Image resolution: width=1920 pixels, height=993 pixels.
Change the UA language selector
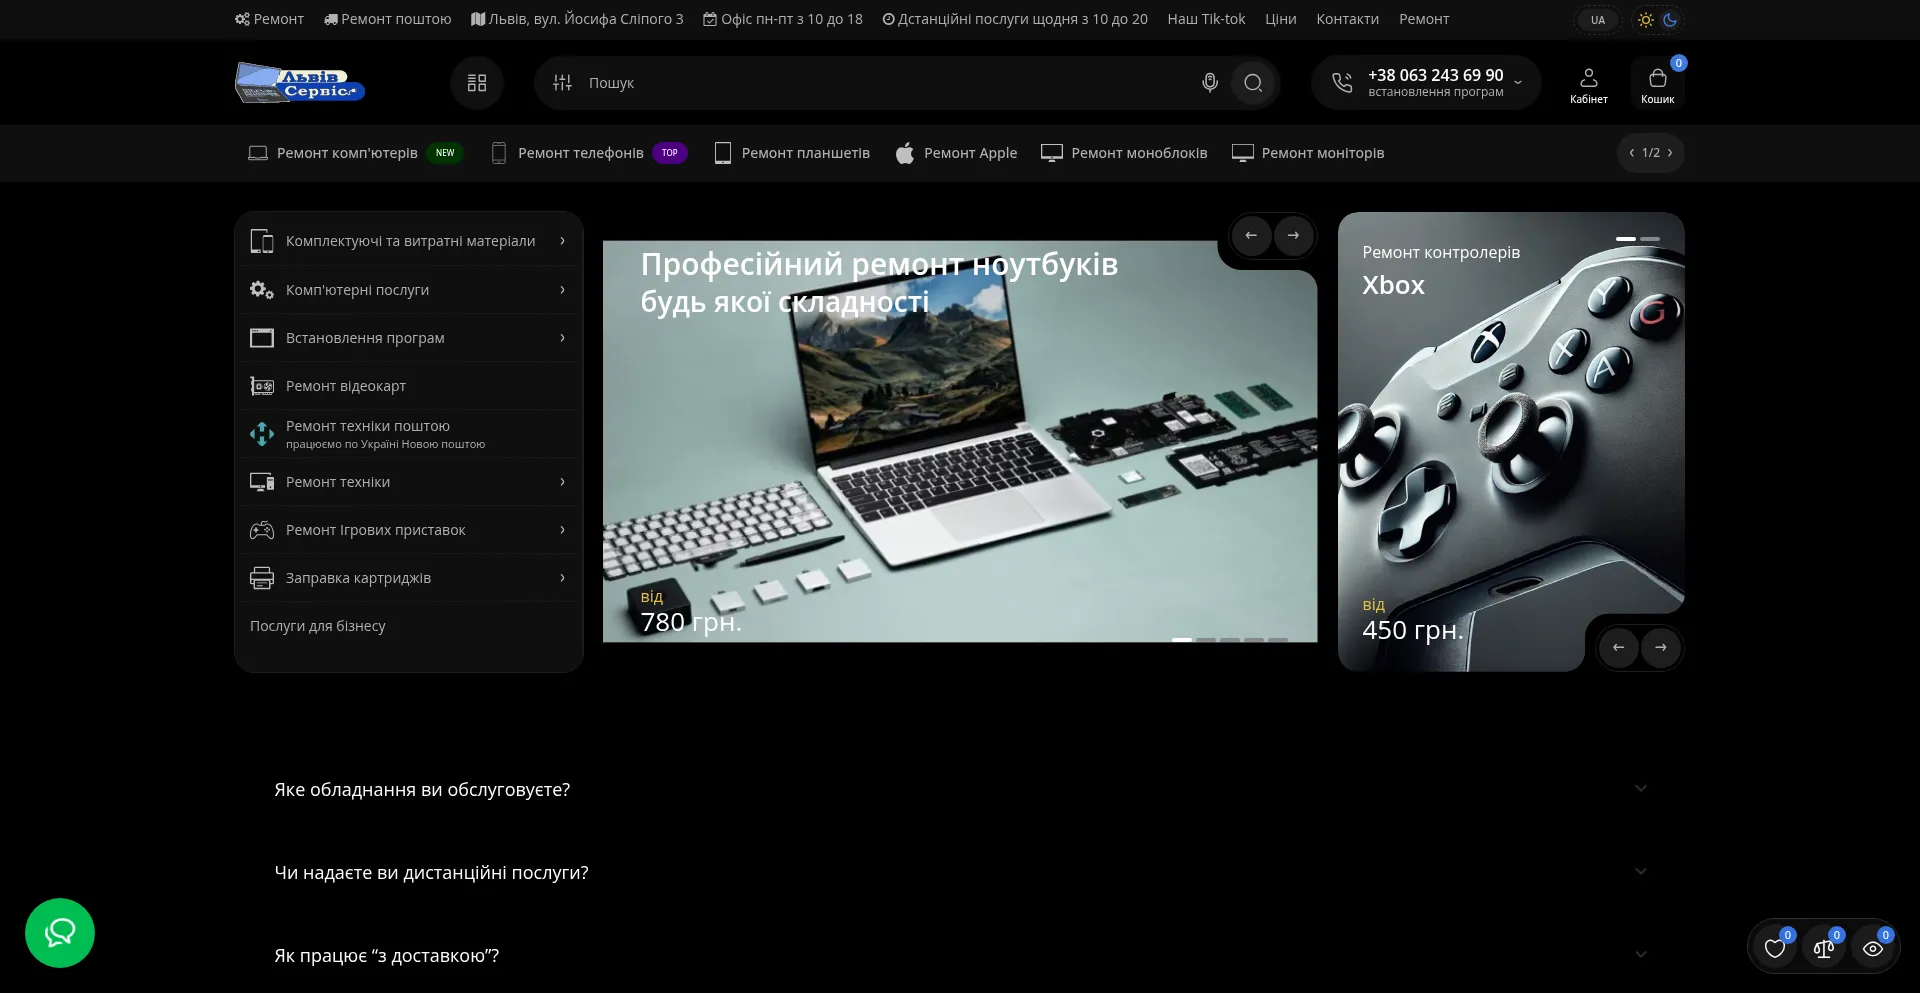(x=1598, y=20)
